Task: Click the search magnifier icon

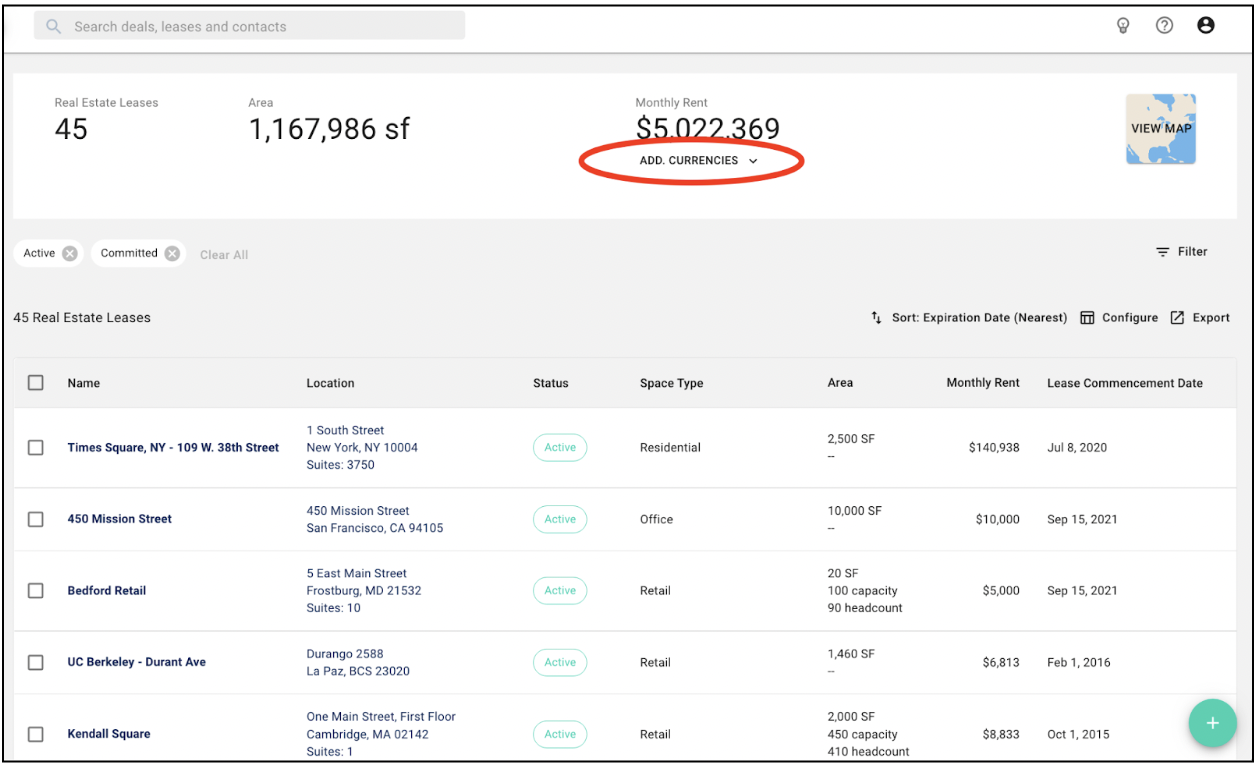Action: [54, 26]
